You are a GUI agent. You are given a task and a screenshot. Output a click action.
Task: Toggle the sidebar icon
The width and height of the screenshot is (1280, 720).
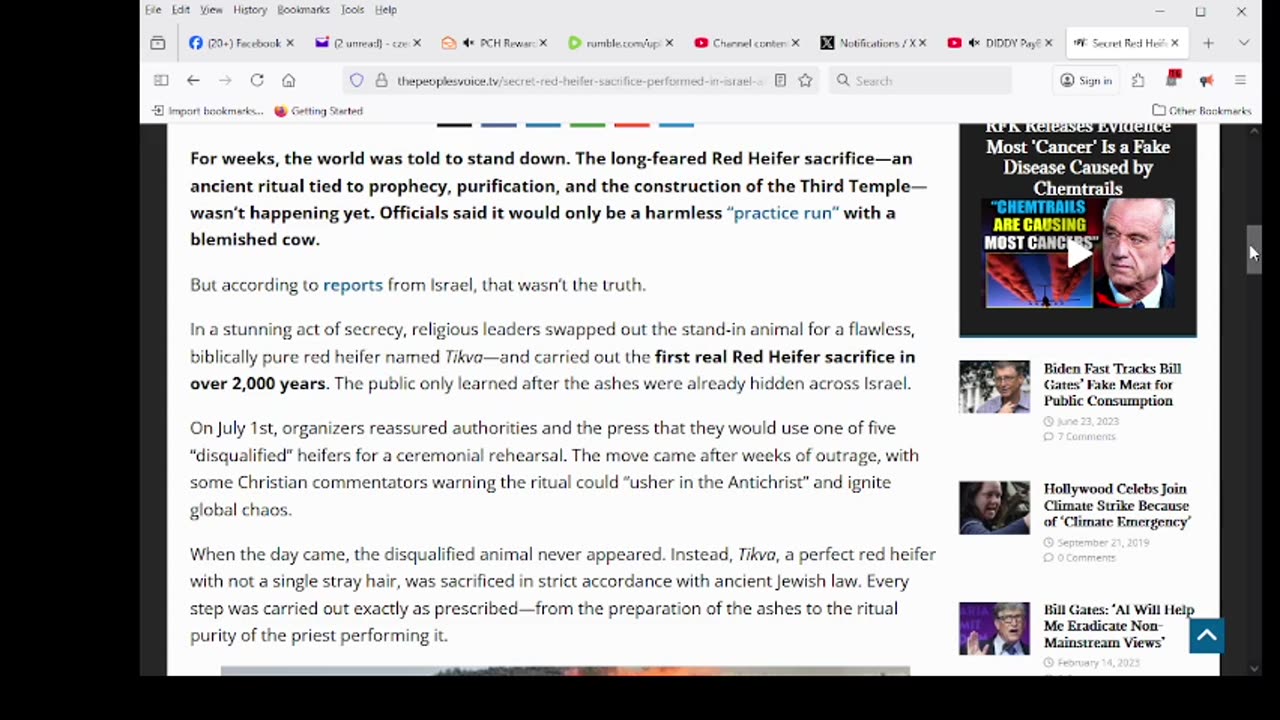[x=161, y=80]
